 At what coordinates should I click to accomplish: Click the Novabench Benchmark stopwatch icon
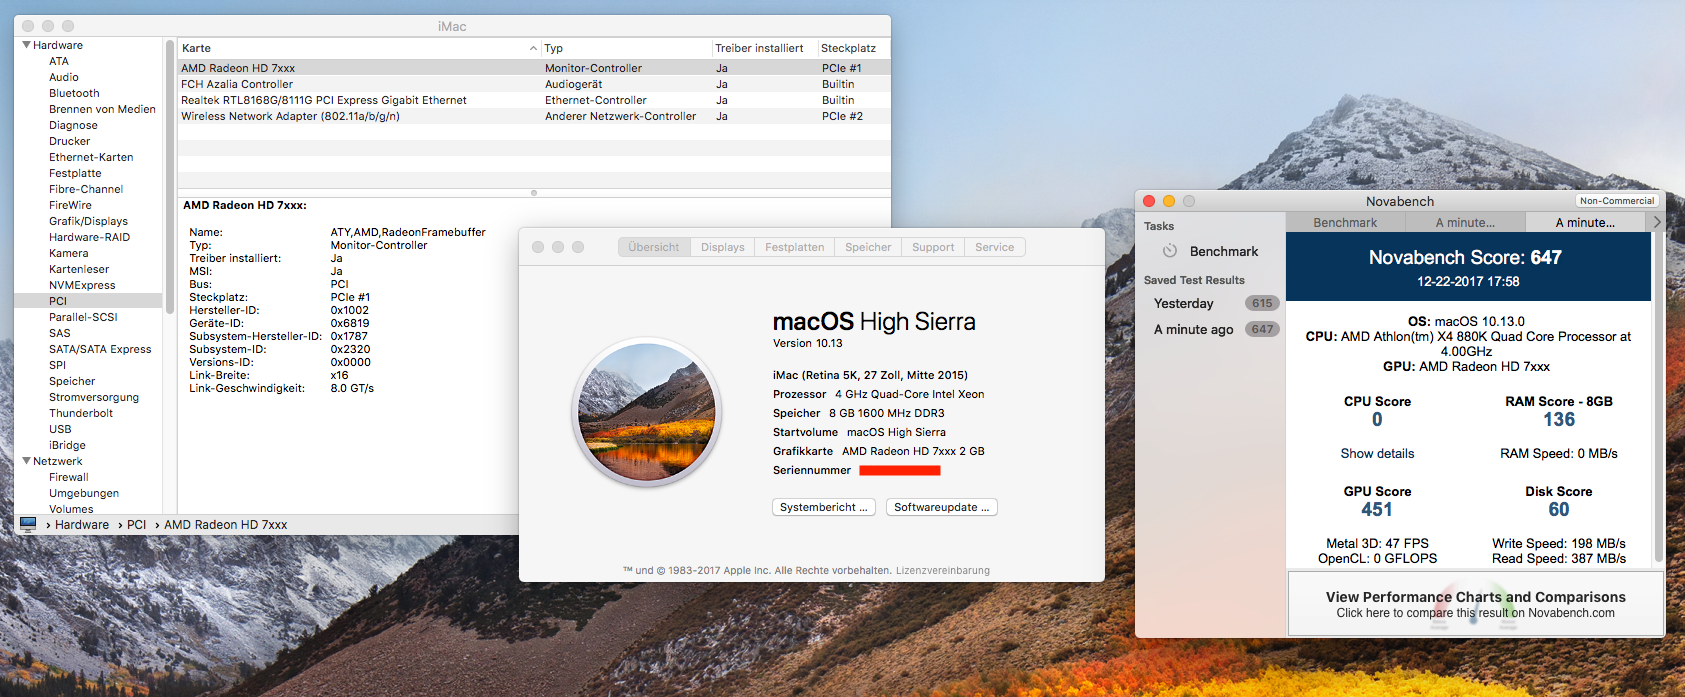point(1170,251)
